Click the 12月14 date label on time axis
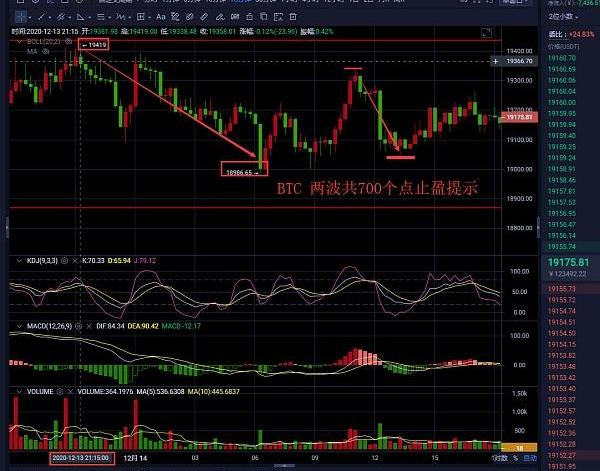 [x=136, y=458]
